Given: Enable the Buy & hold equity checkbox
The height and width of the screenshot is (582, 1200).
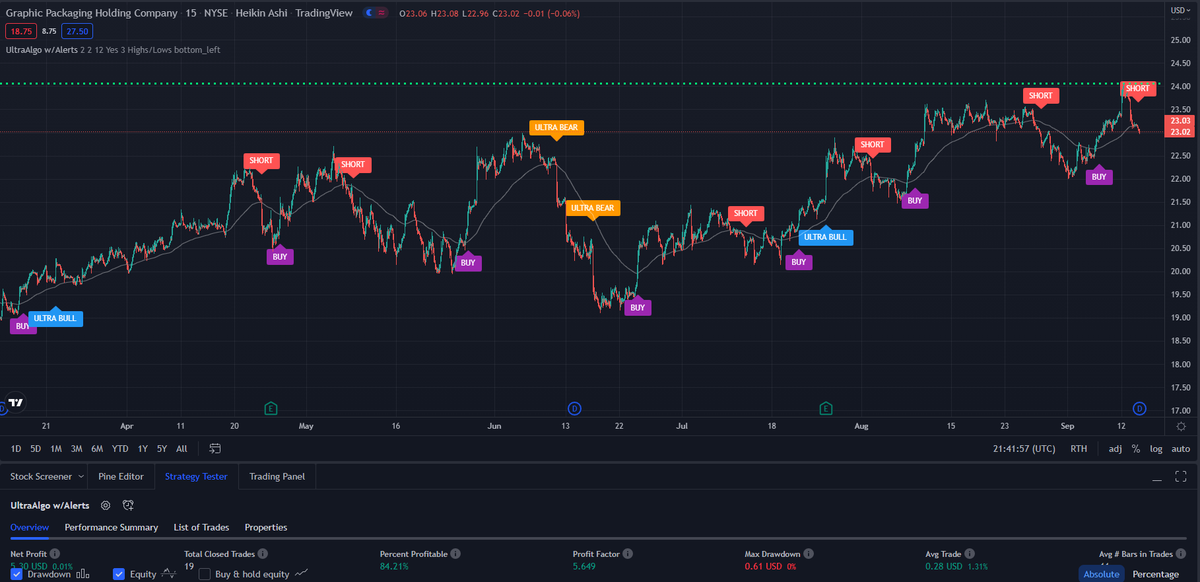Looking at the screenshot, I should click(205, 574).
